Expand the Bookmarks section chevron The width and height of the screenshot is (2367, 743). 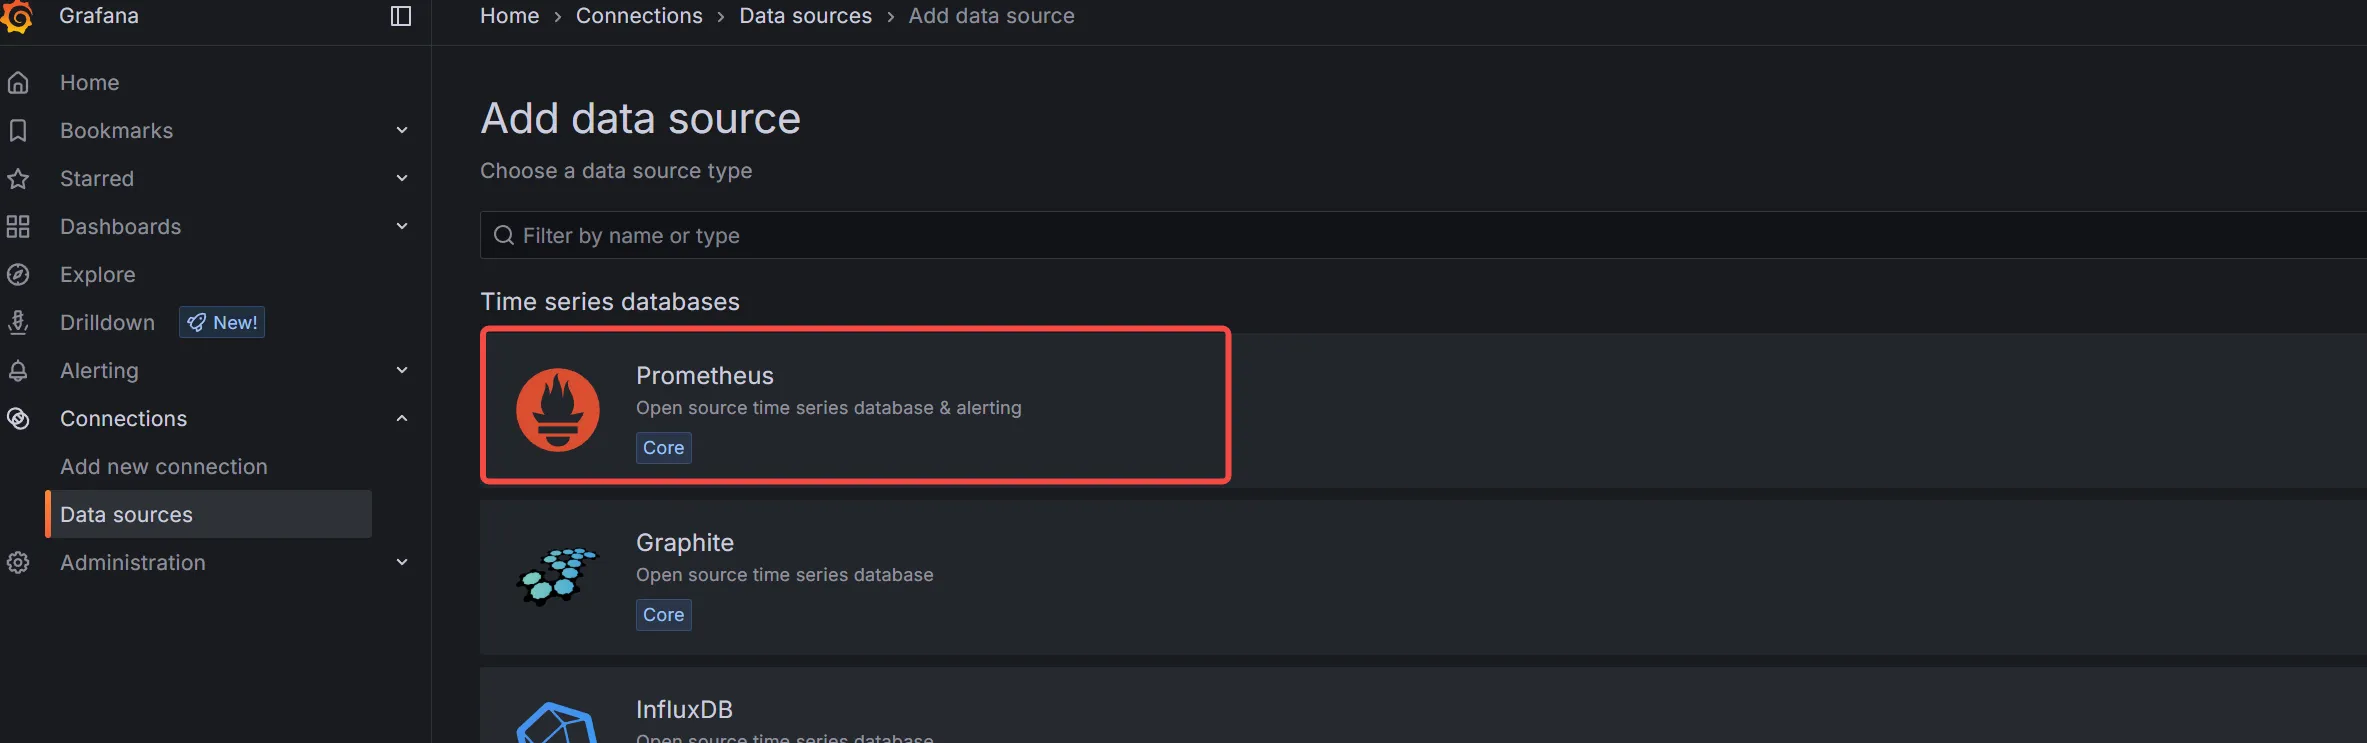coord(402,130)
